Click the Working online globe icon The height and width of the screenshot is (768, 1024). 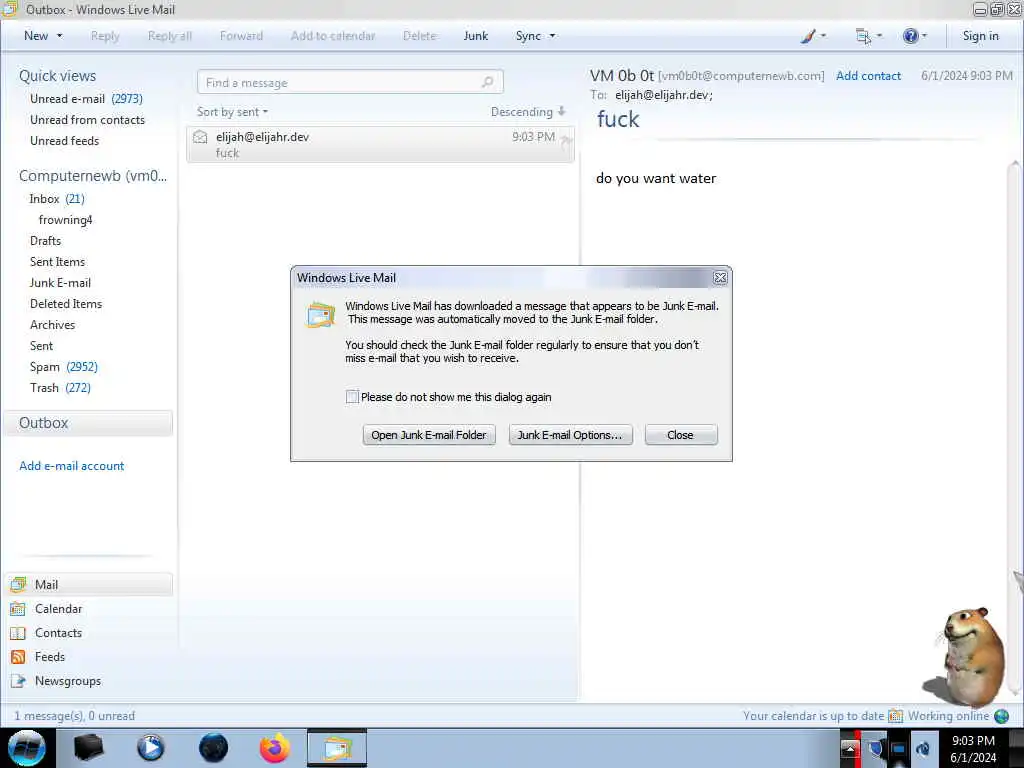[x=1002, y=716]
